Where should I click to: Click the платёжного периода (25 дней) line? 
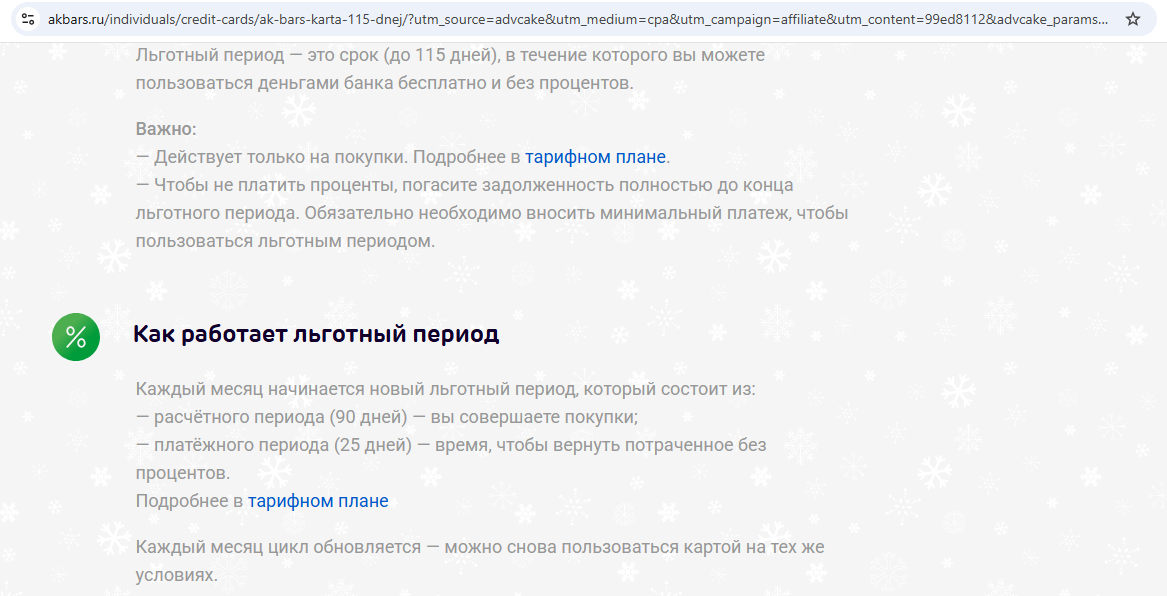450,444
